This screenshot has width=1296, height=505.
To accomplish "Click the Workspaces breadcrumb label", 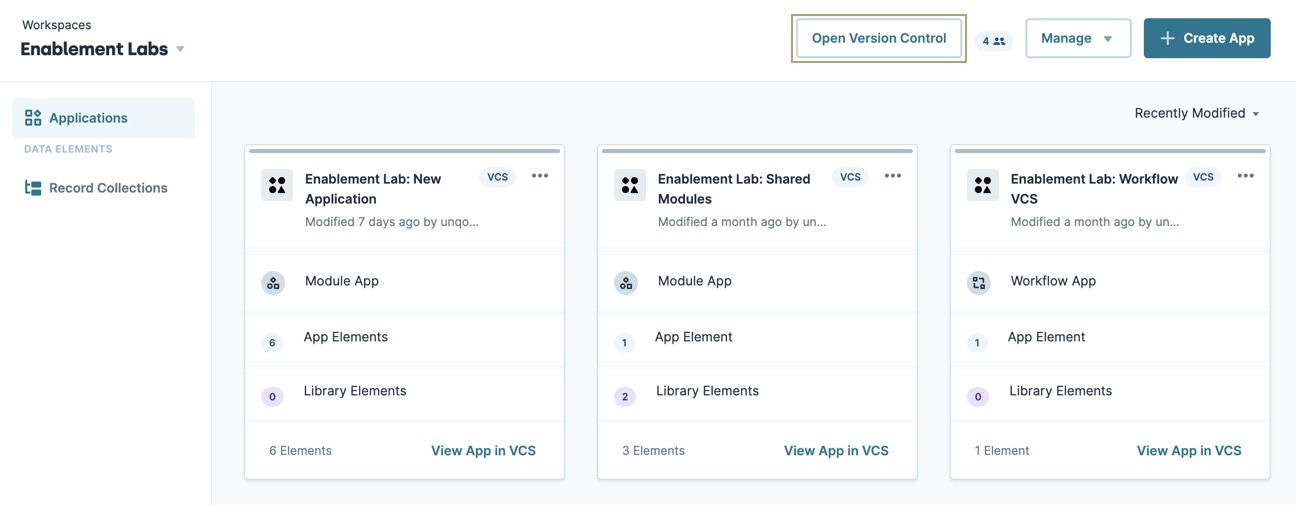I will pos(56,25).
